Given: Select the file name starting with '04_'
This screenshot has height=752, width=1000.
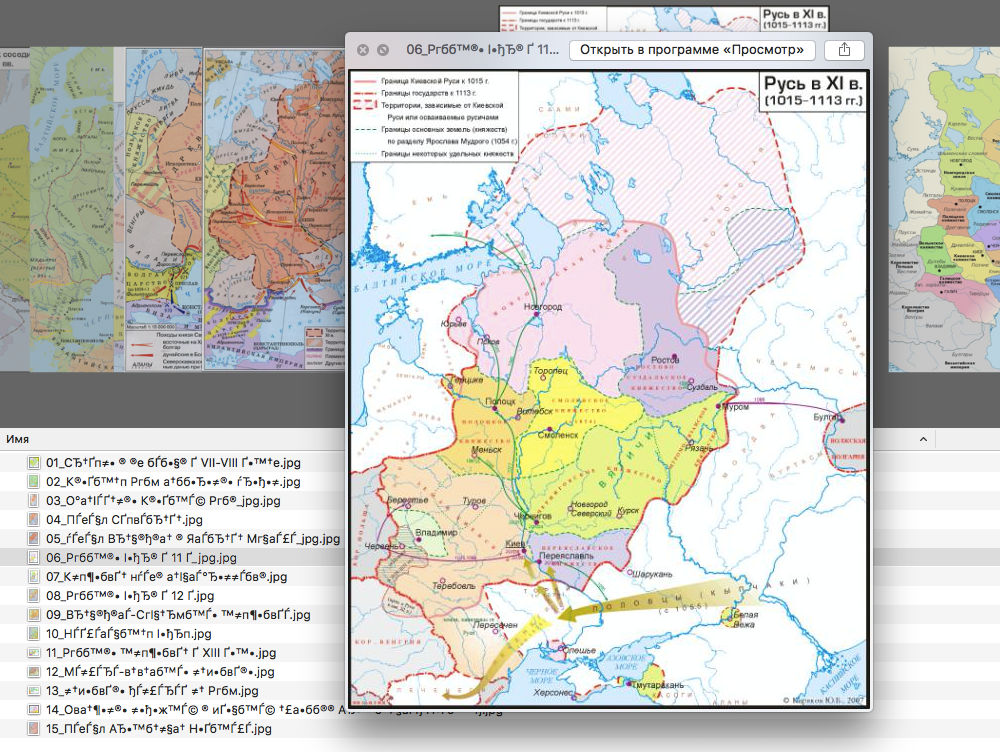Looking at the screenshot, I should click(124, 520).
